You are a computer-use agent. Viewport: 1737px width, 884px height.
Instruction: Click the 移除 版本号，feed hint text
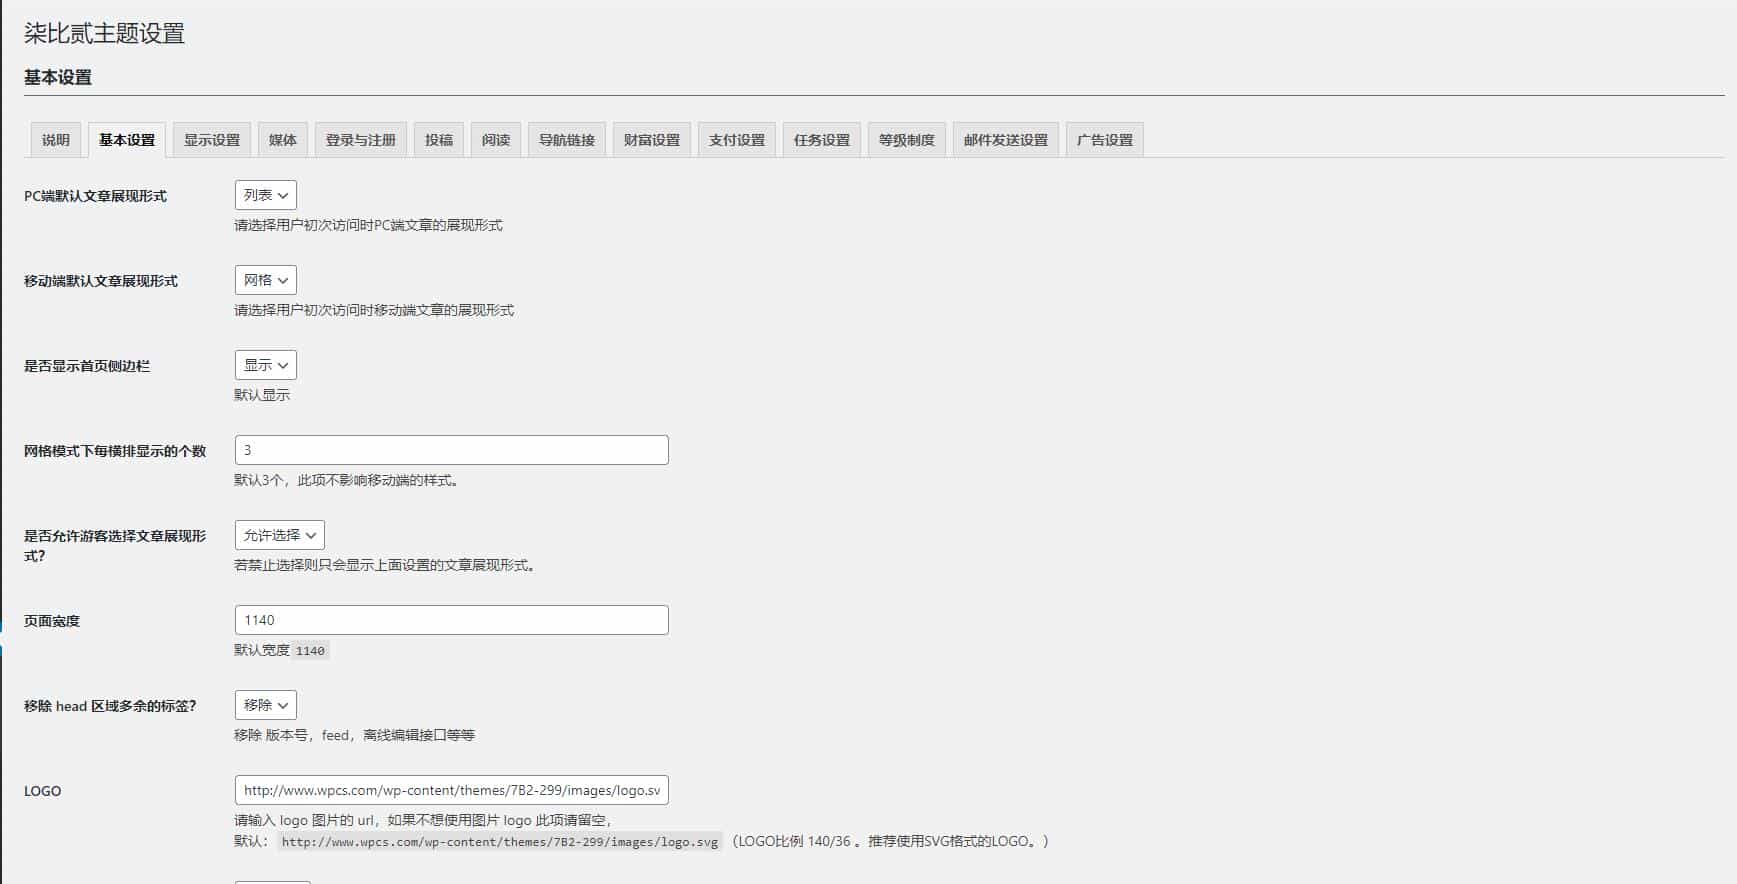354,735
